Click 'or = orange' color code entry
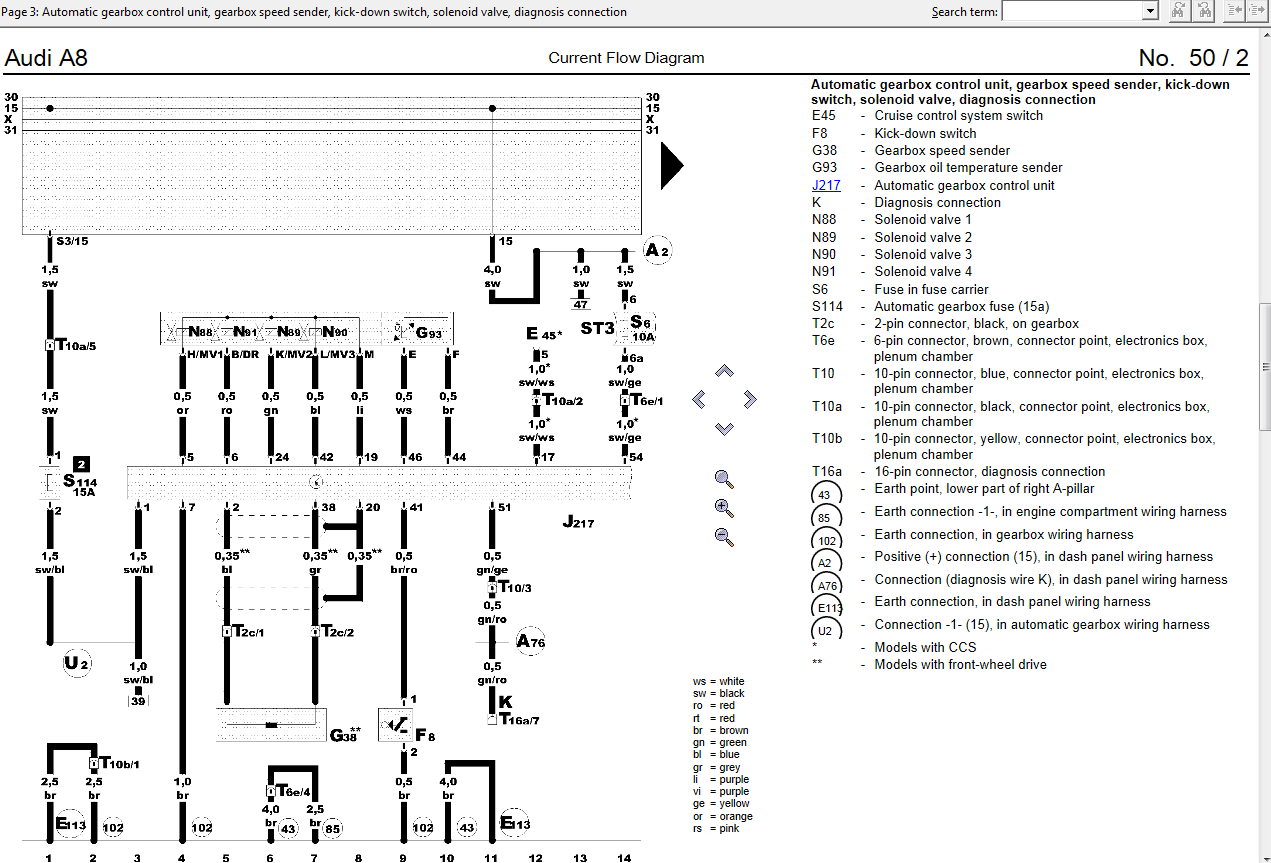 pos(722,816)
